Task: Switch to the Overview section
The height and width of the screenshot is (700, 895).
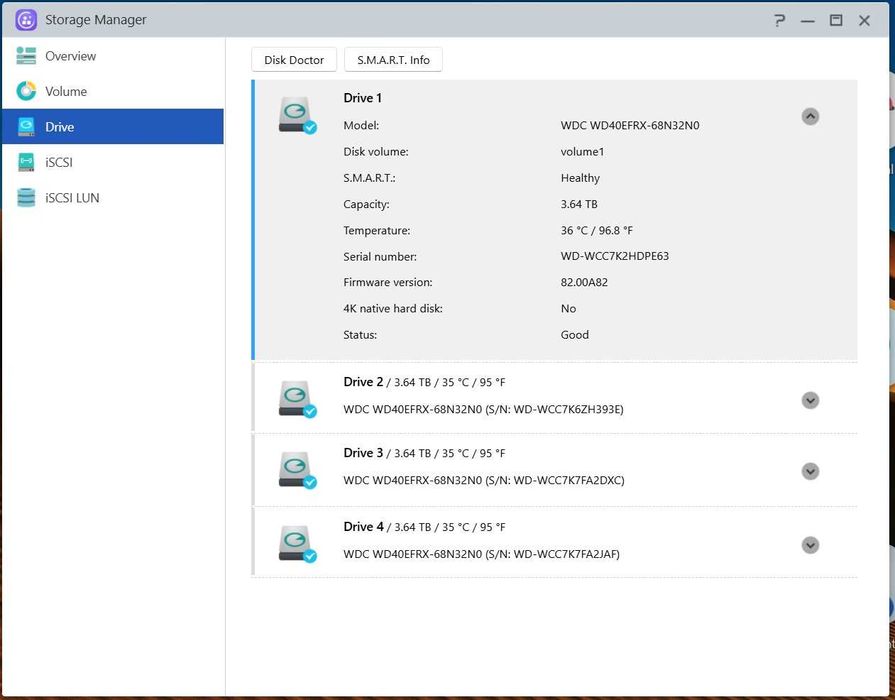Action: (70, 56)
